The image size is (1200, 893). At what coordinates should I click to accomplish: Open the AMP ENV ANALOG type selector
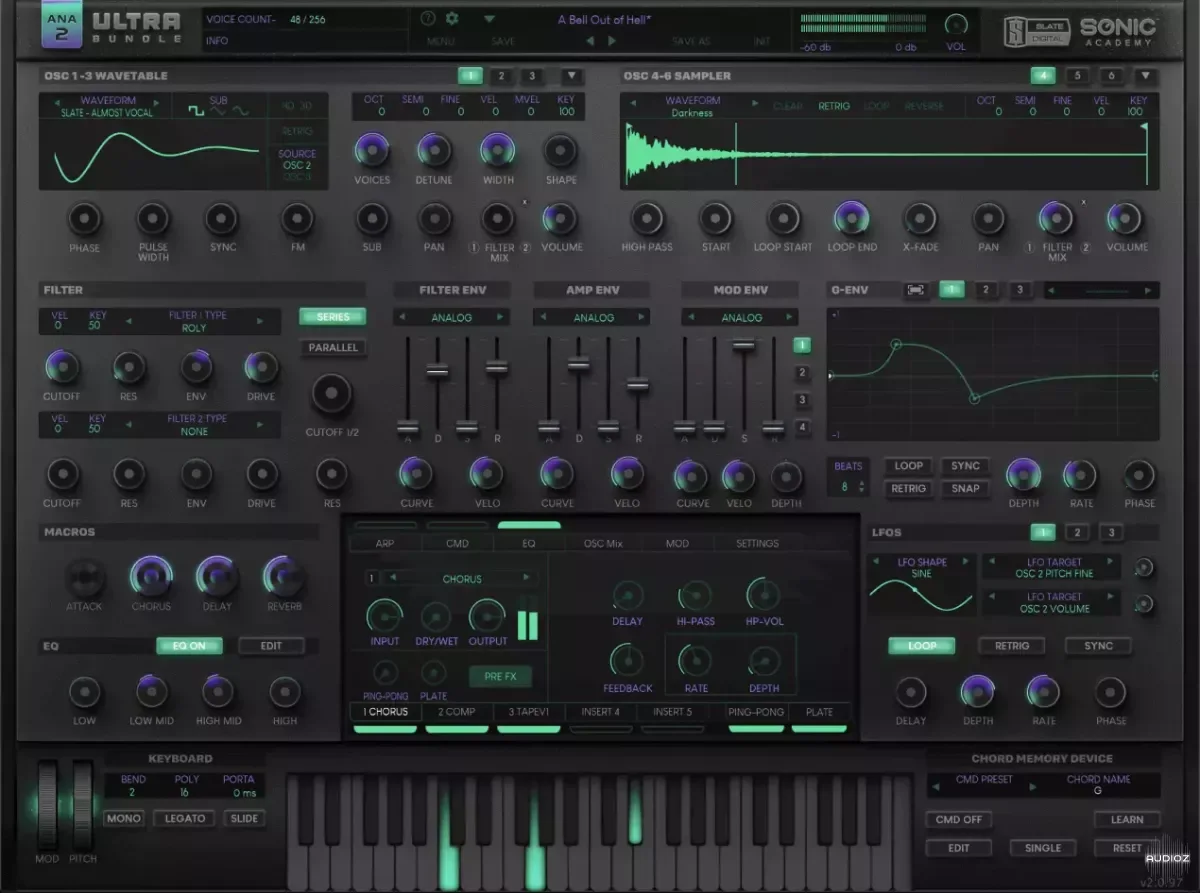coord(593,318)
